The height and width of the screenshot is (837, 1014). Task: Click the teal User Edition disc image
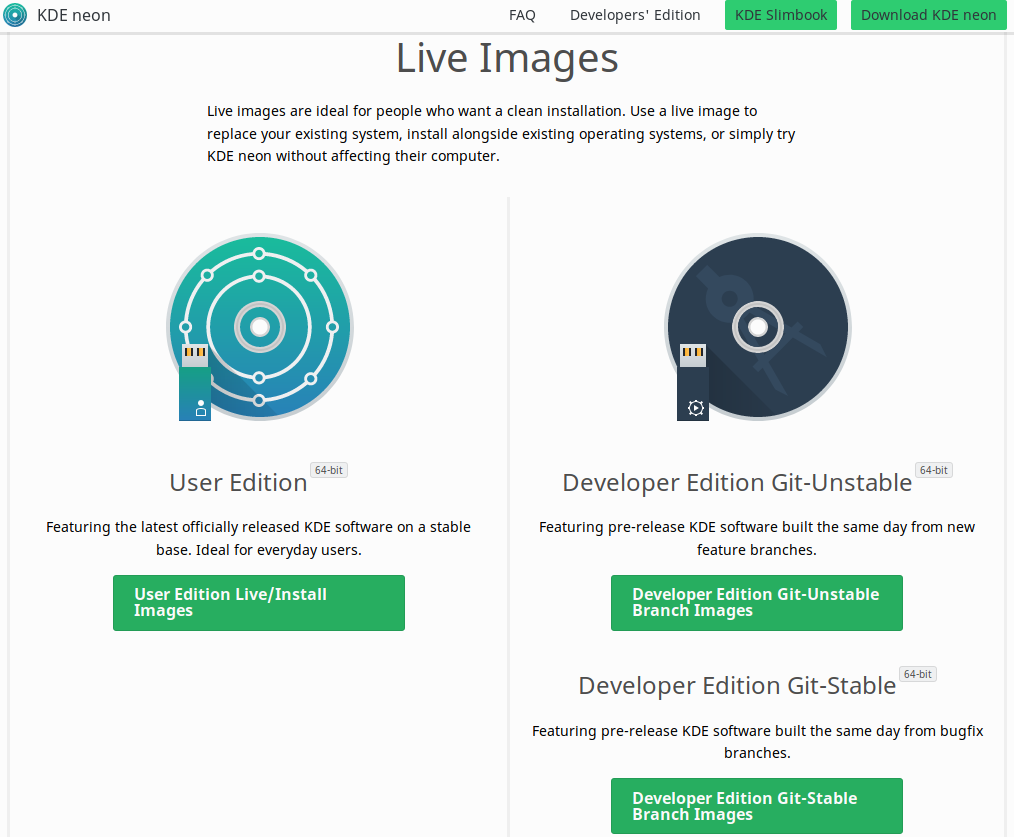coord(260,327)
